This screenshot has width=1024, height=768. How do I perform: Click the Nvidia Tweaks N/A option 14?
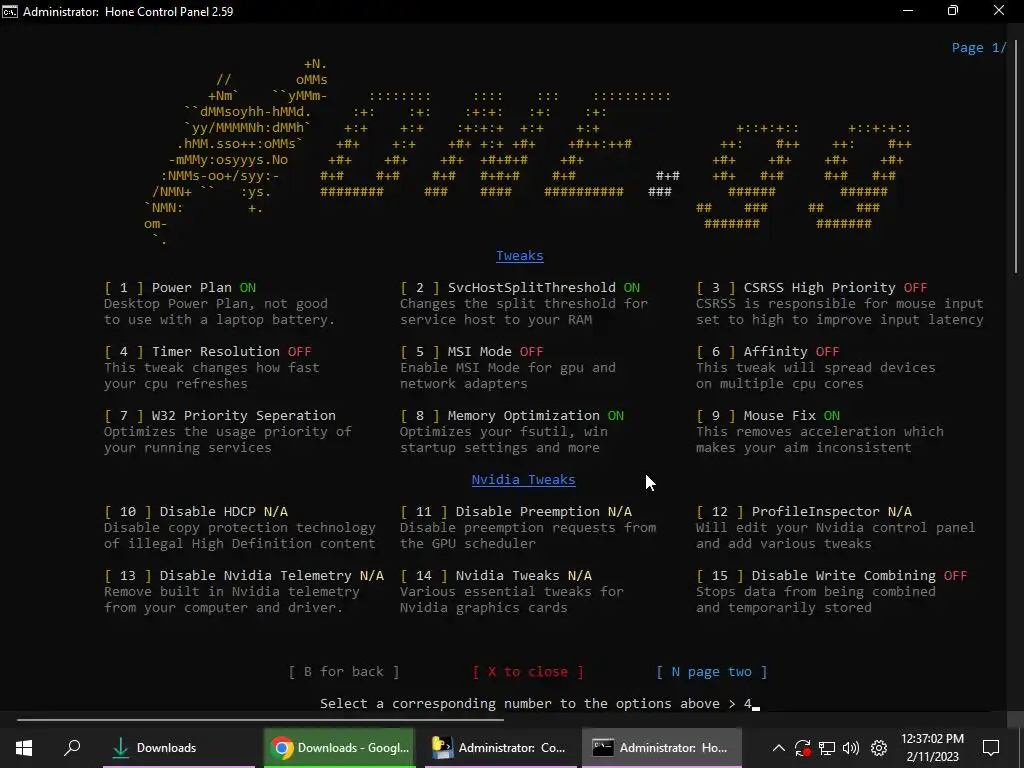pos(496,575)
